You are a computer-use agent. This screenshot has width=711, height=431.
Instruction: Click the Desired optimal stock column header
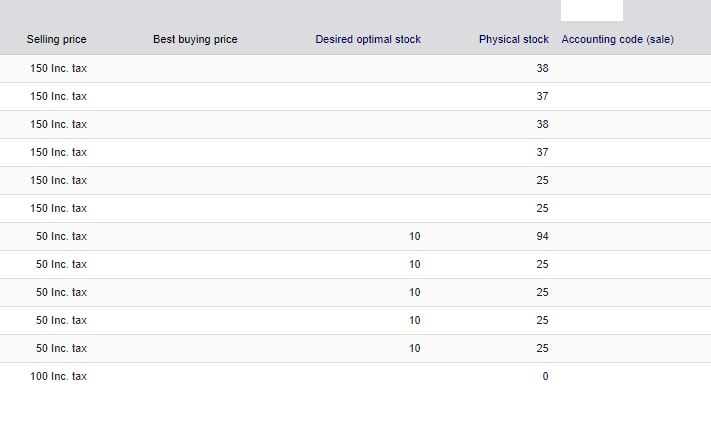(x=368, y=39)
